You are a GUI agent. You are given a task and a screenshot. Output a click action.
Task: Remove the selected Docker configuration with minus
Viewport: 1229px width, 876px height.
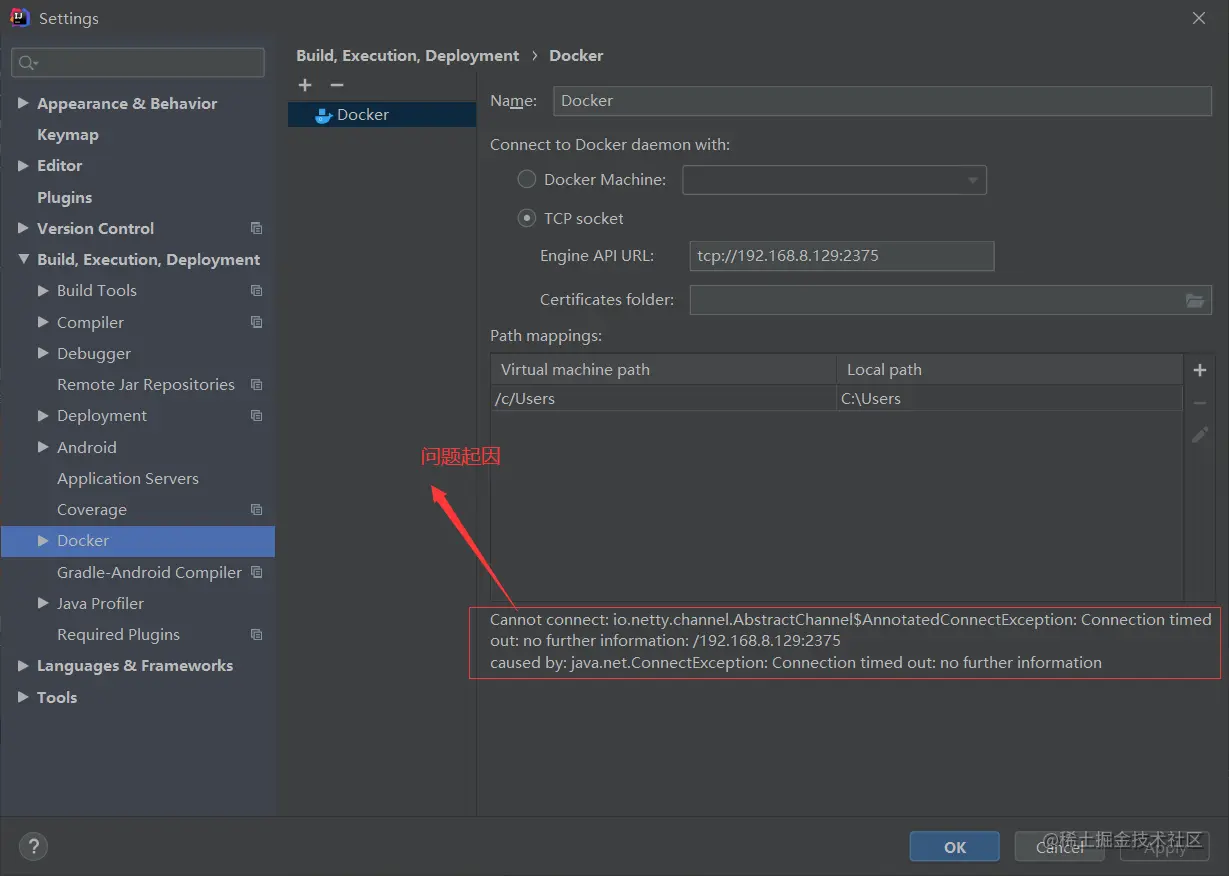point(337,85)
